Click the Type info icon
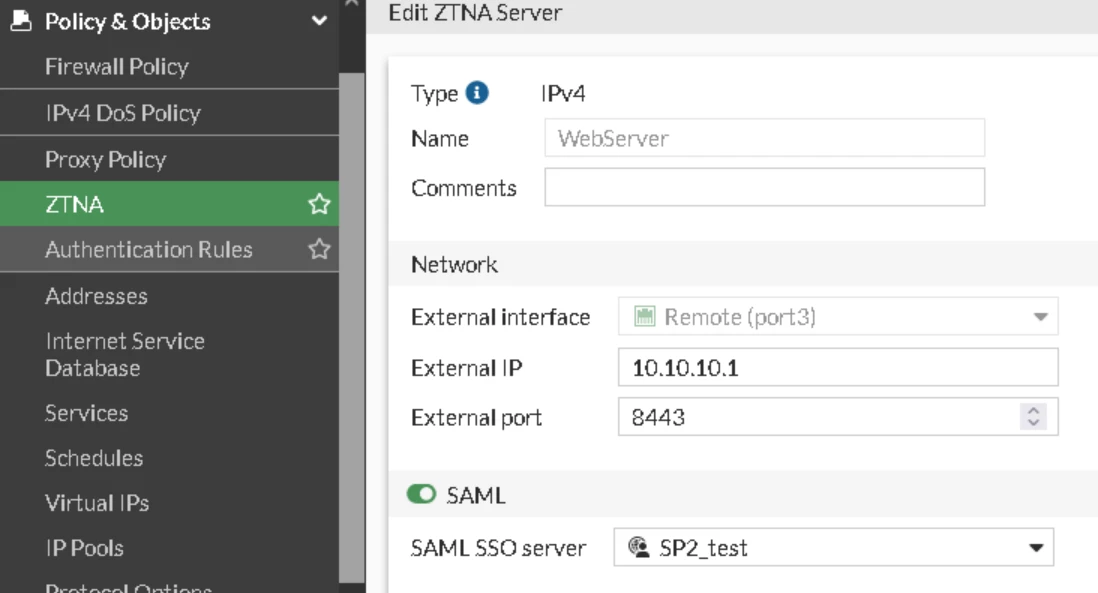 [x=477, y=92]
